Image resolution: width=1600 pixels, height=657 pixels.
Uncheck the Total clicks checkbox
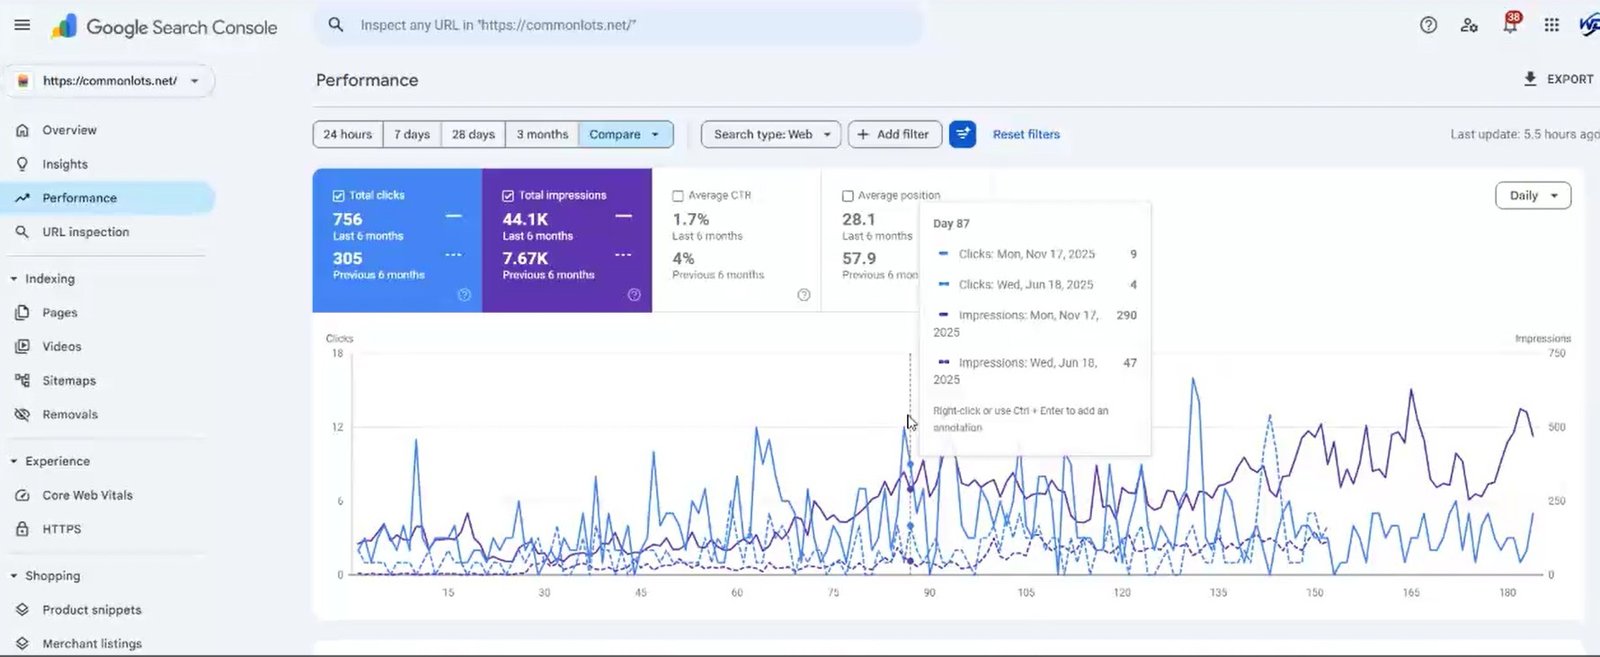(x=338, y=196)
